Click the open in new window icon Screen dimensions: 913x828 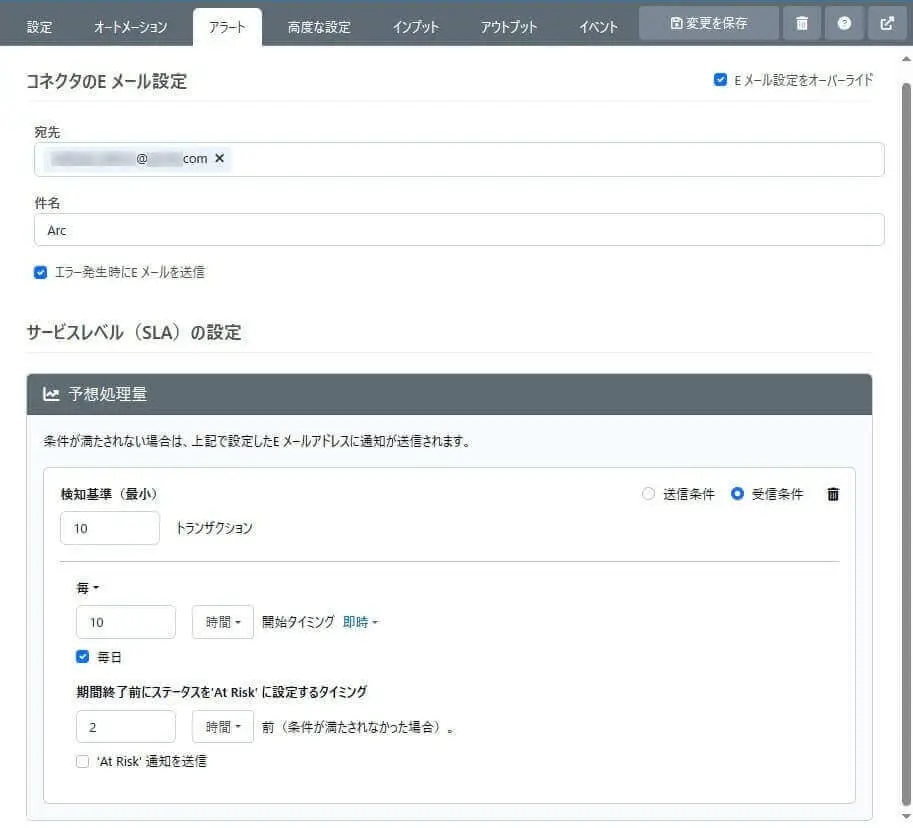pyautogui.click(x=887, y=23)
